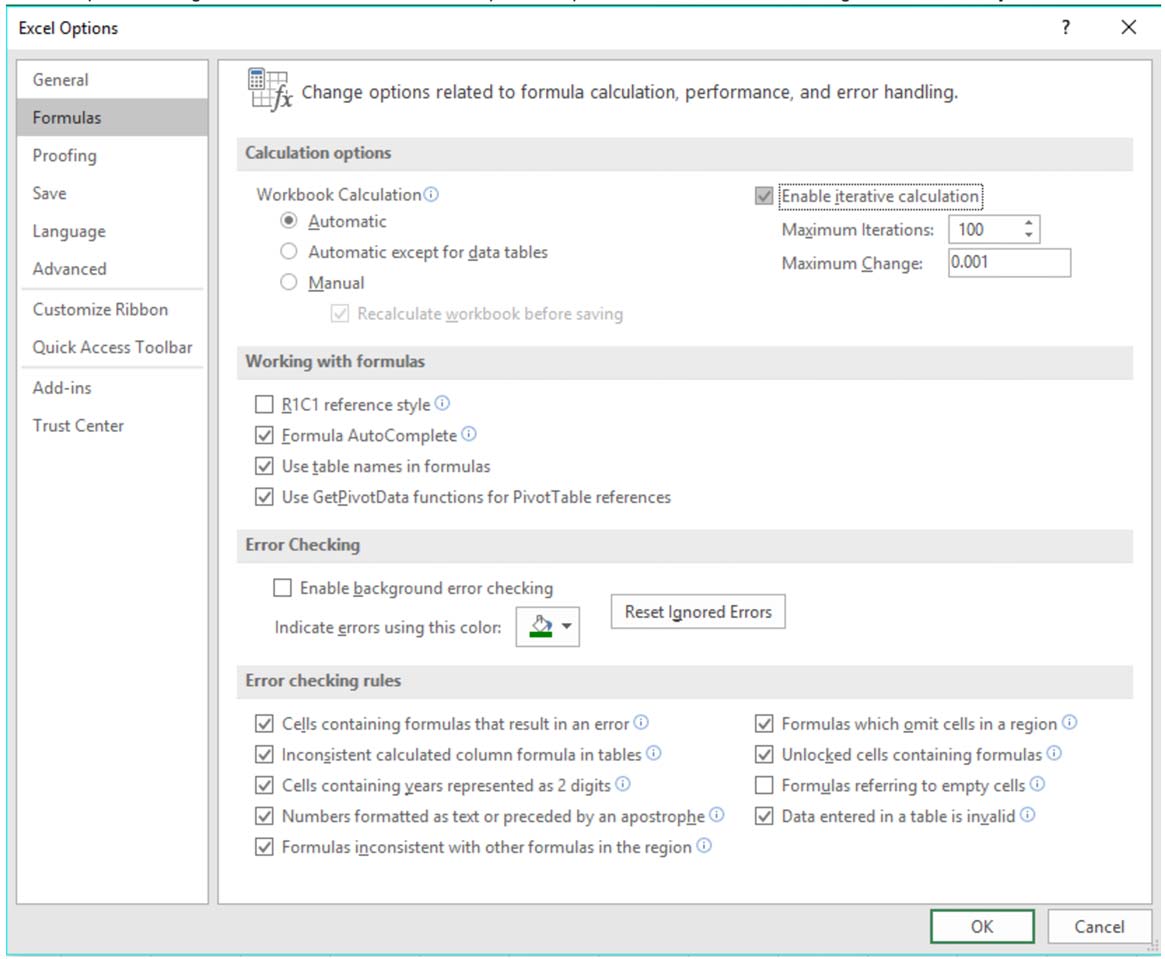Image resolution: width=1165 pixels, height=959 pixels.
Task: Click info icon for years represented as 2 digits
Action: pyautogui.click(x=623, y=784)
